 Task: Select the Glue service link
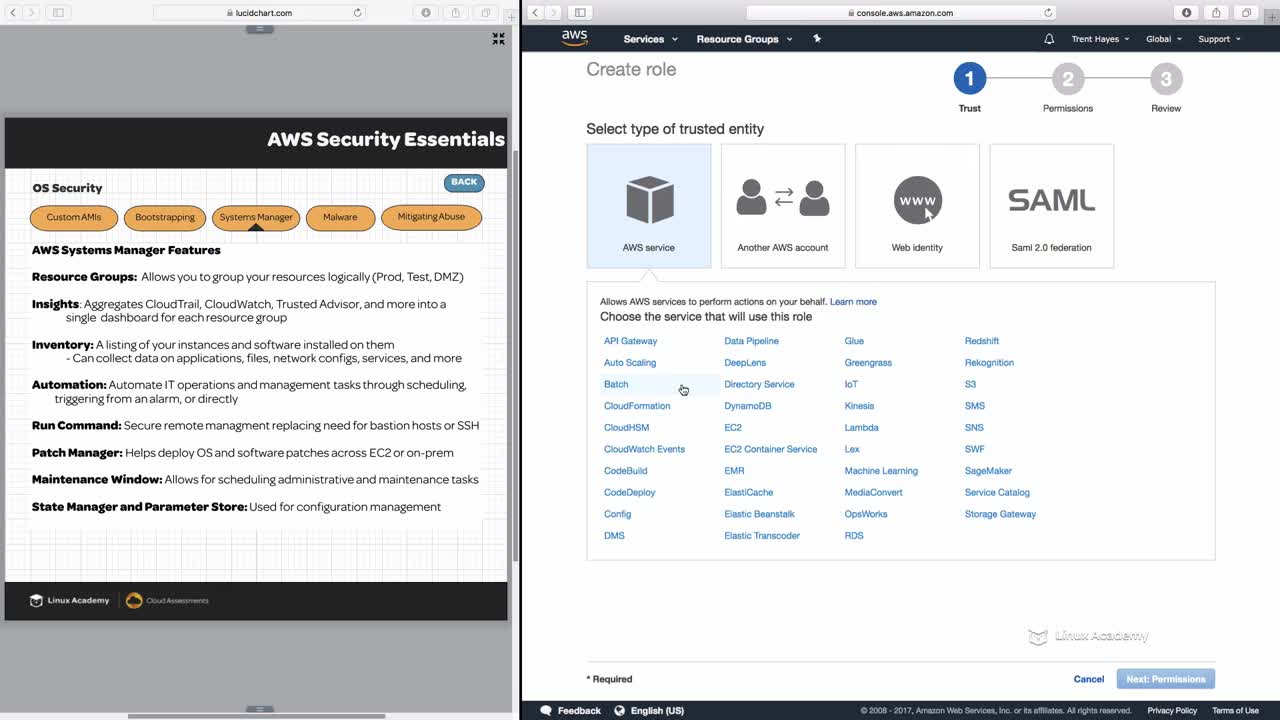(854, 341)
